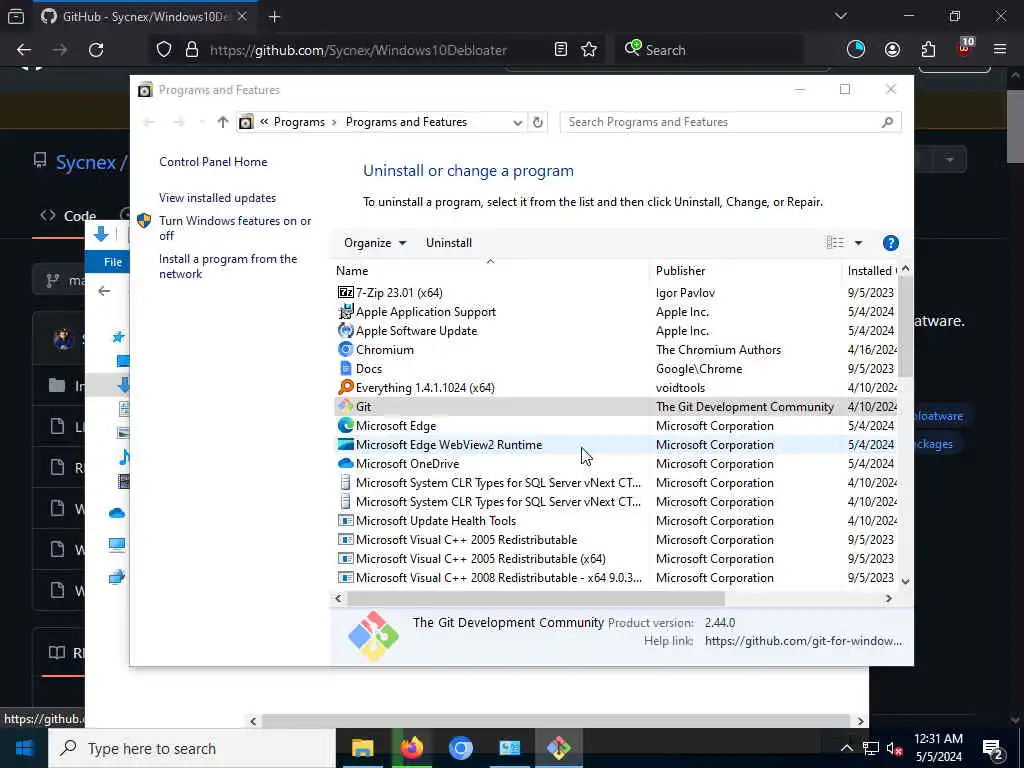The height and width of the screenshot is (768, 1024).
Task: Select the Microsoft Edge WebView2 Runtime icon
Action: click(x=345, y=444)
